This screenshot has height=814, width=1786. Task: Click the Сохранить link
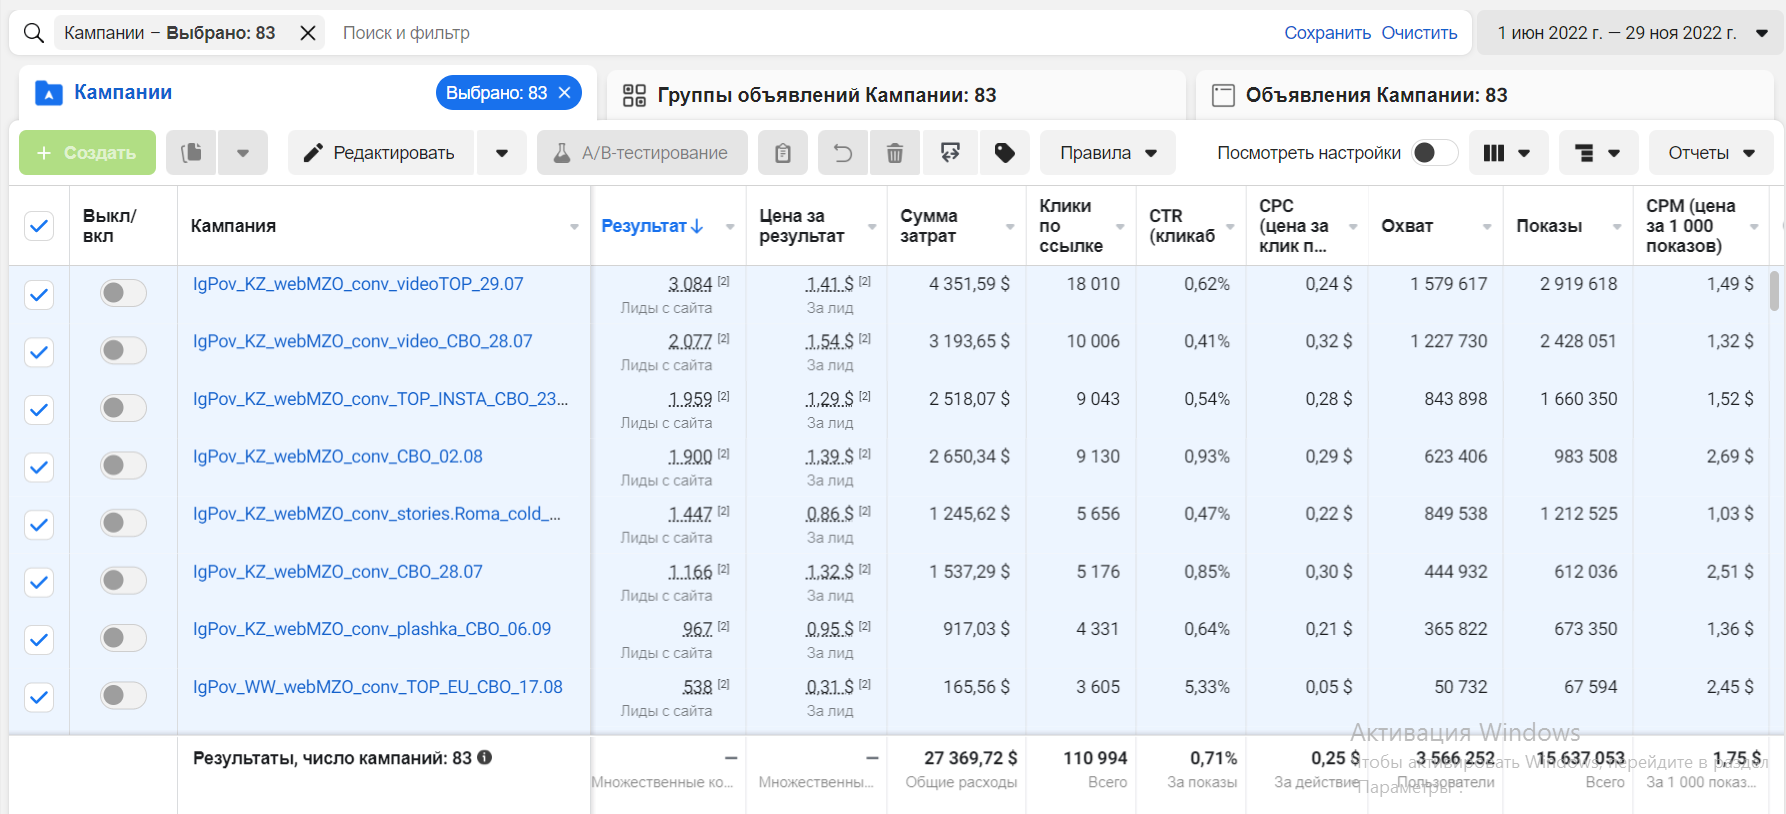[1328, 33]
